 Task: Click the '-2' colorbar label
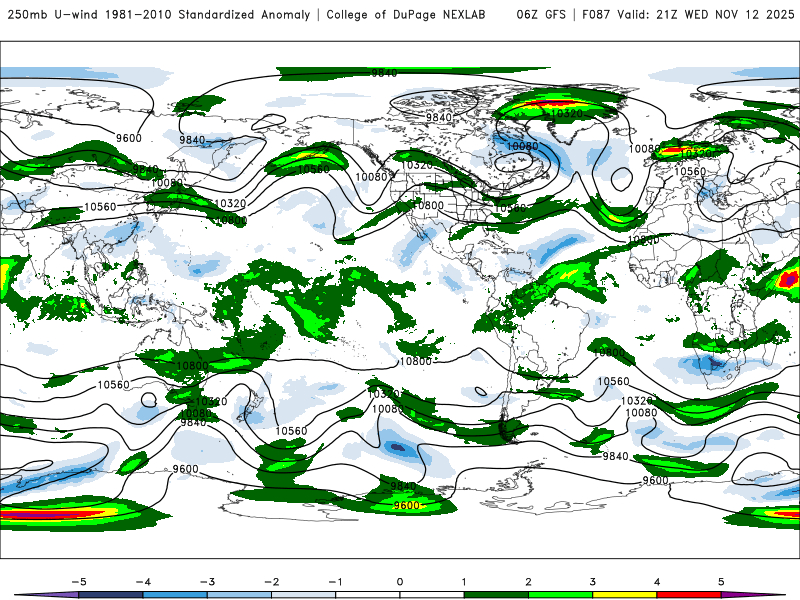click(271, 582)
